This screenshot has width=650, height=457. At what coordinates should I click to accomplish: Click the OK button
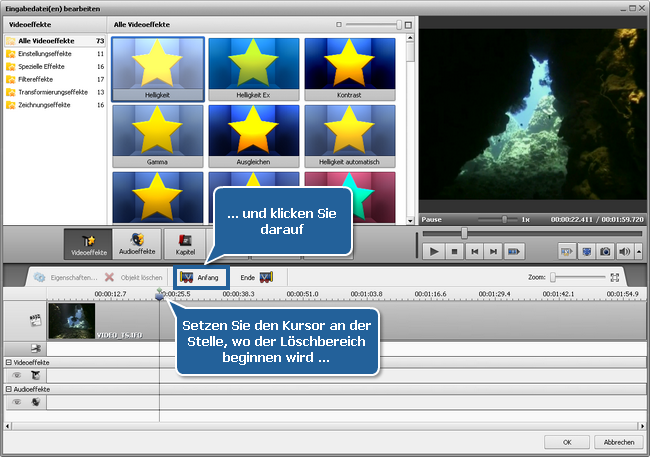click(x=566, y=442)
